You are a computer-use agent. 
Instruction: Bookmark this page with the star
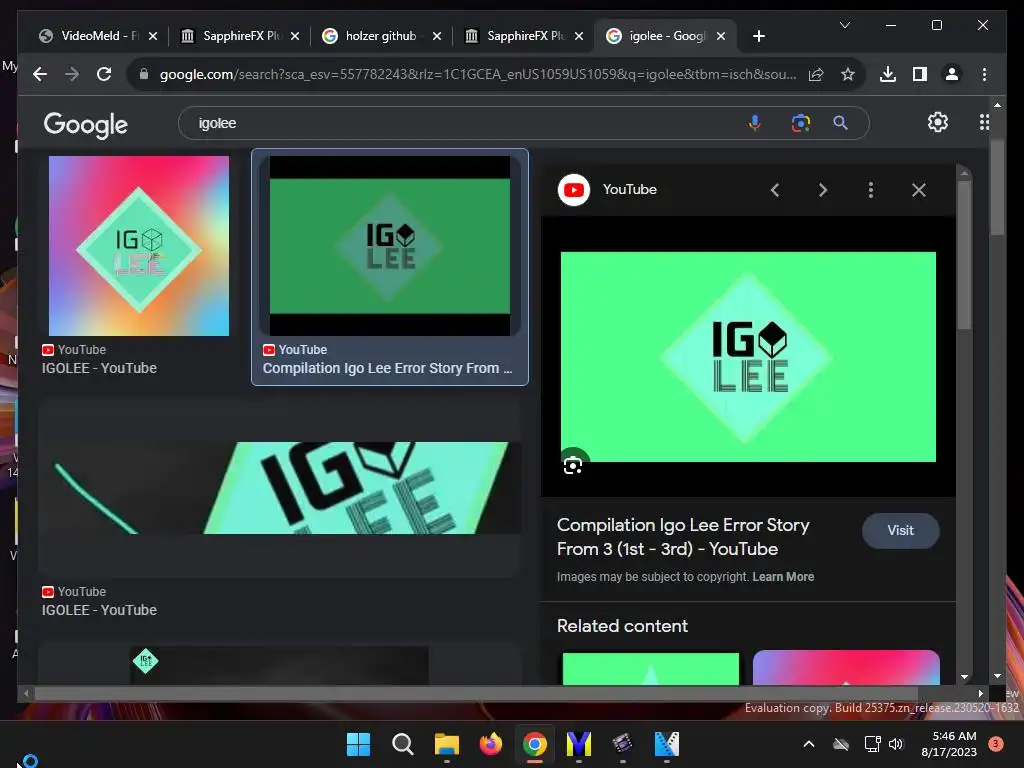848,74
